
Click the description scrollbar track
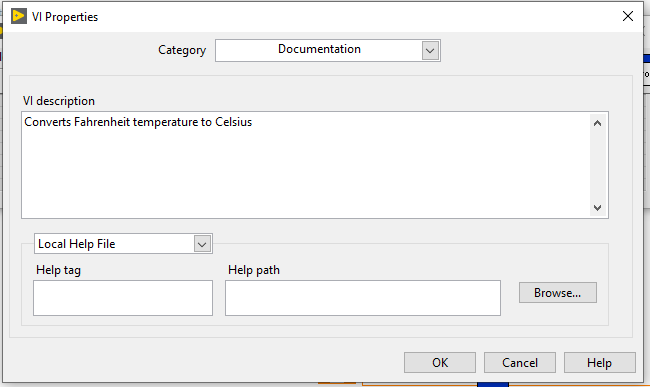pyautogui.click(x=597, y=165)
